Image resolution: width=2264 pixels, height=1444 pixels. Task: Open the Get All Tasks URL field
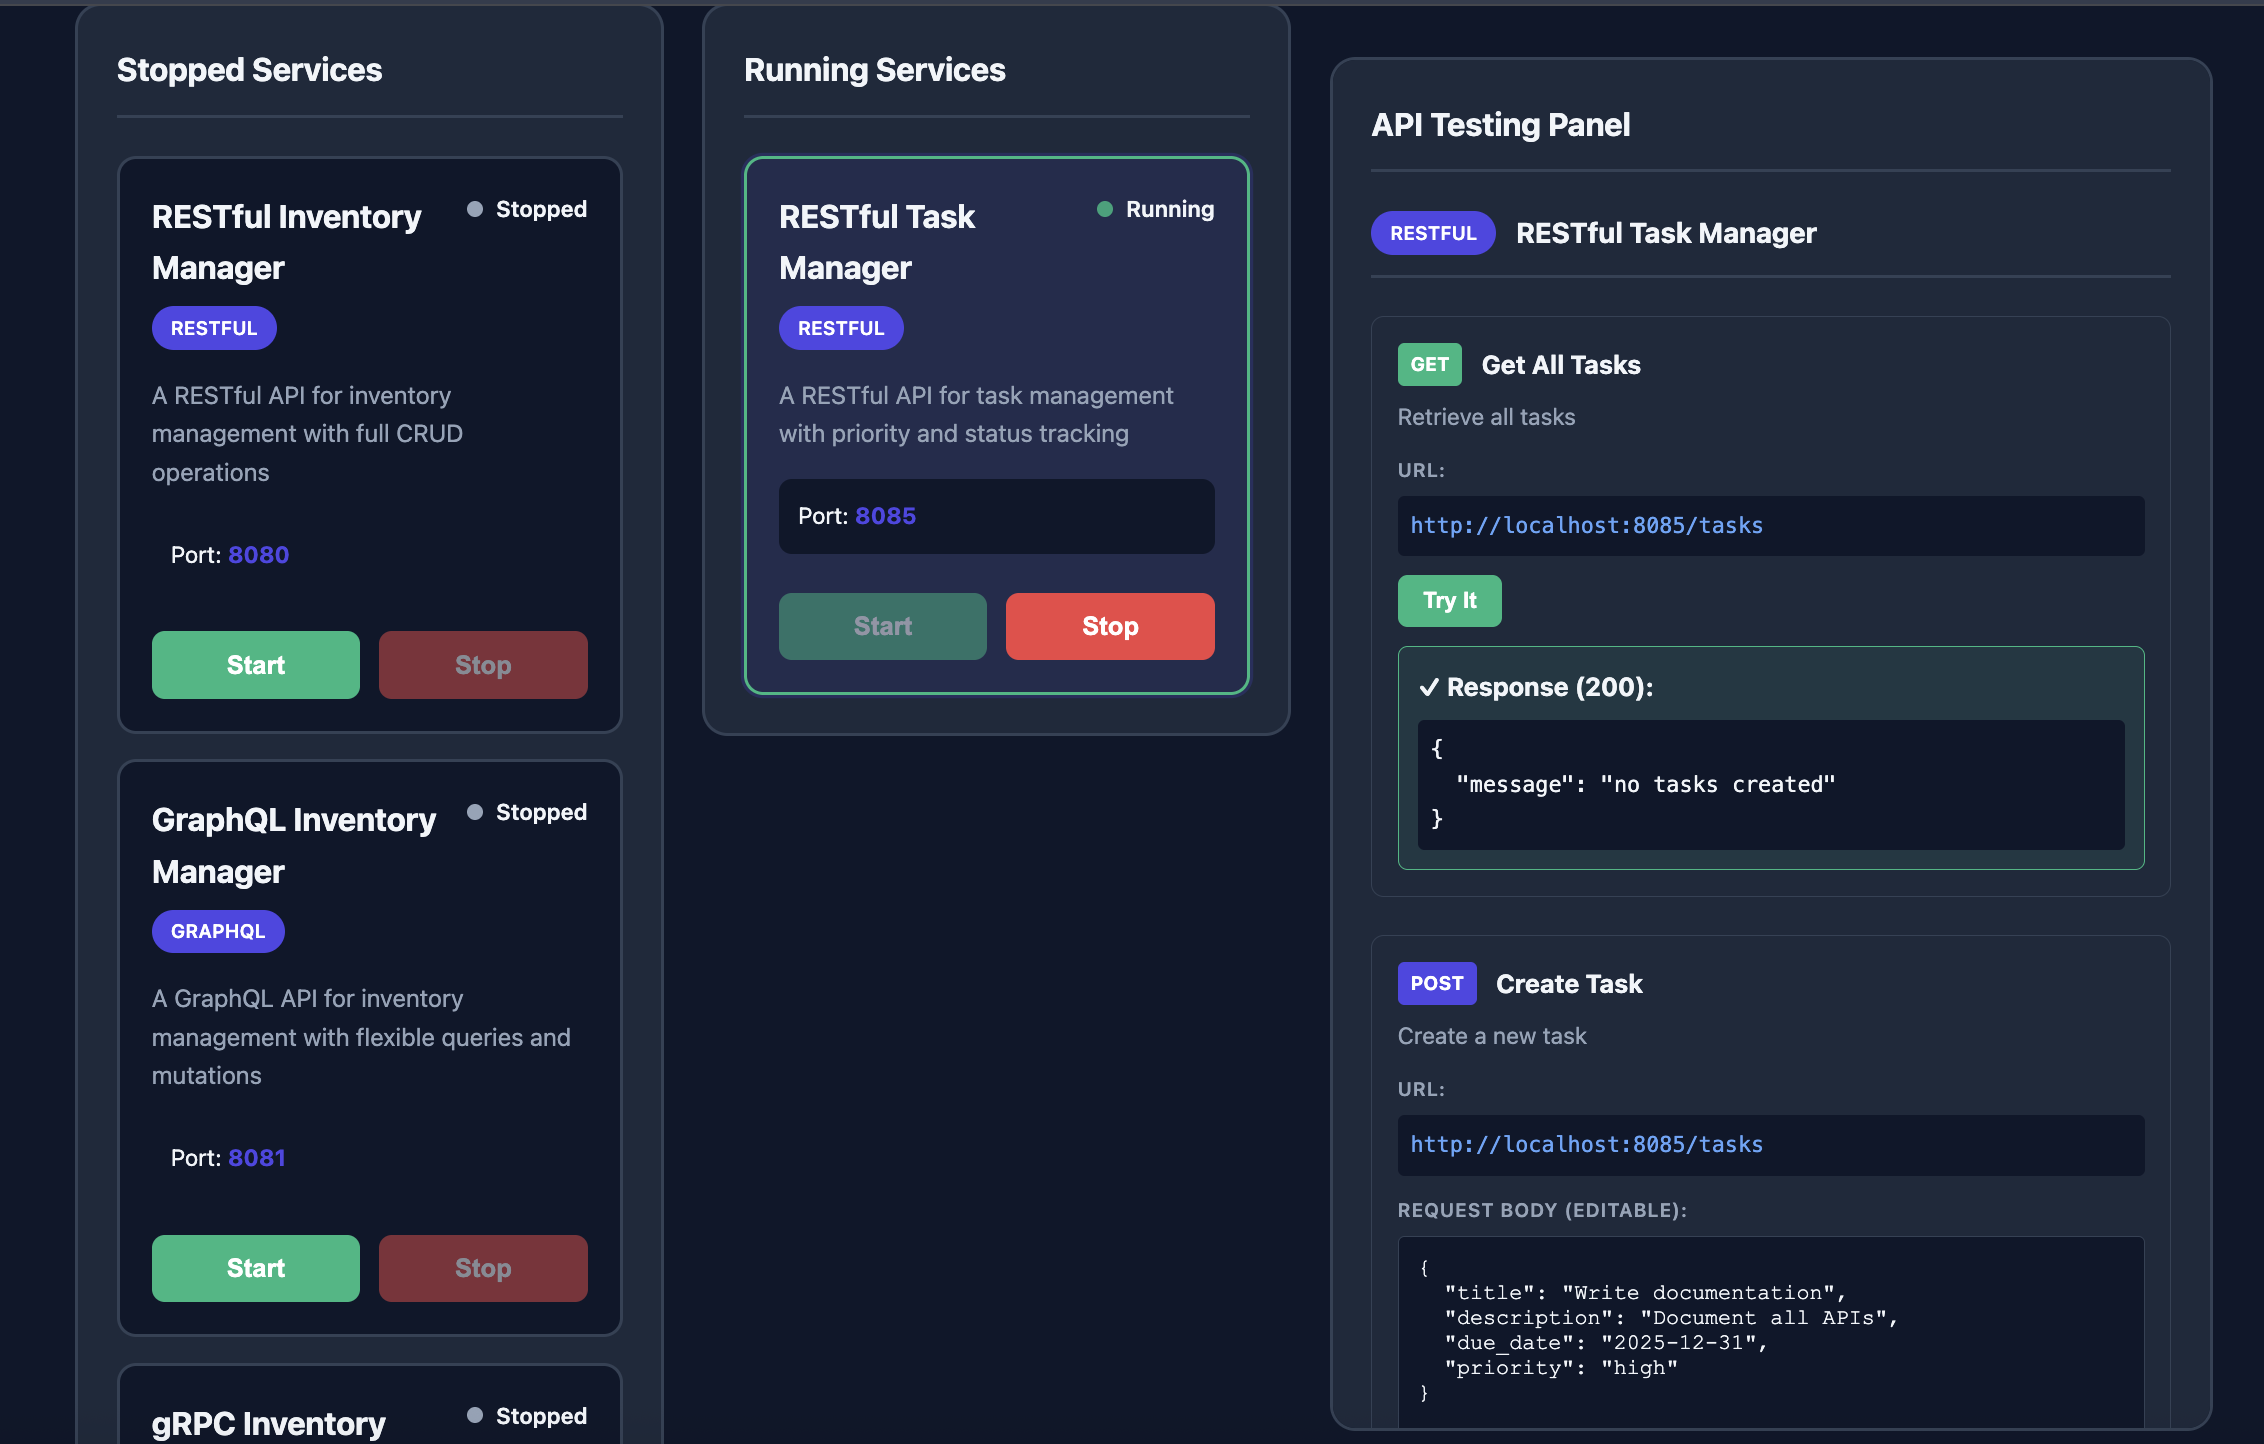pyautogui.click(x=1770, y=526)
